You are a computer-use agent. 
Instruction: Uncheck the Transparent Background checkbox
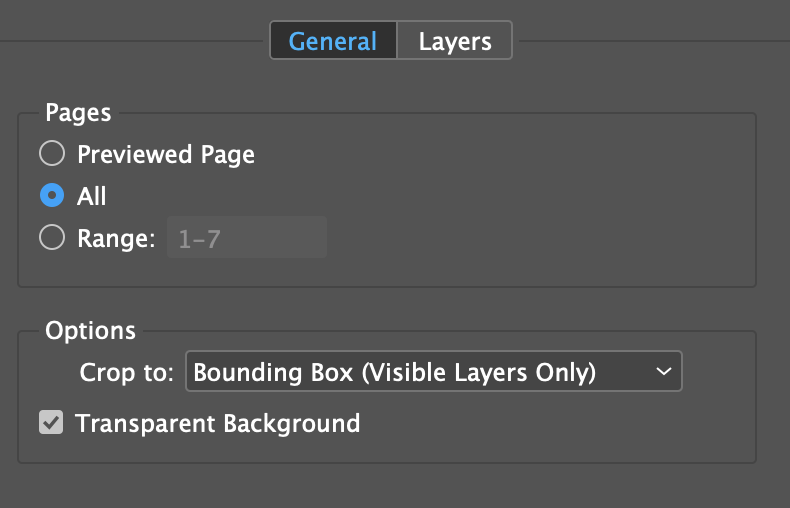(x=51, y=422)
